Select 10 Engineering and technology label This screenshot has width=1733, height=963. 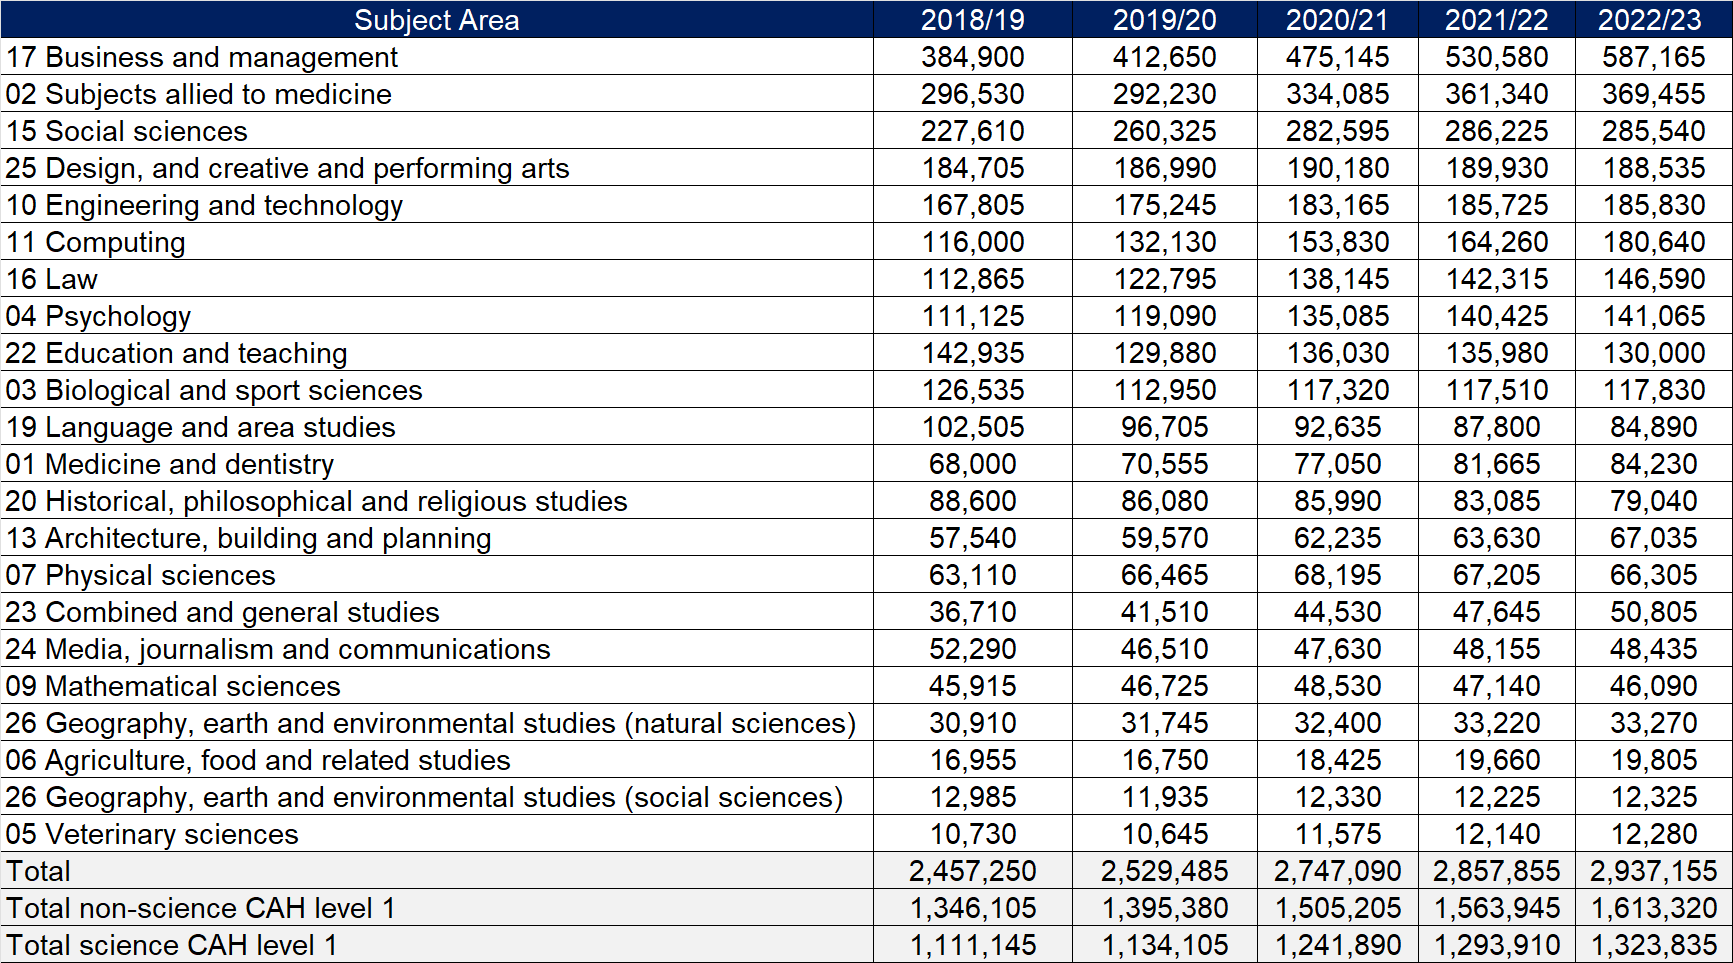tap(205, 205)
